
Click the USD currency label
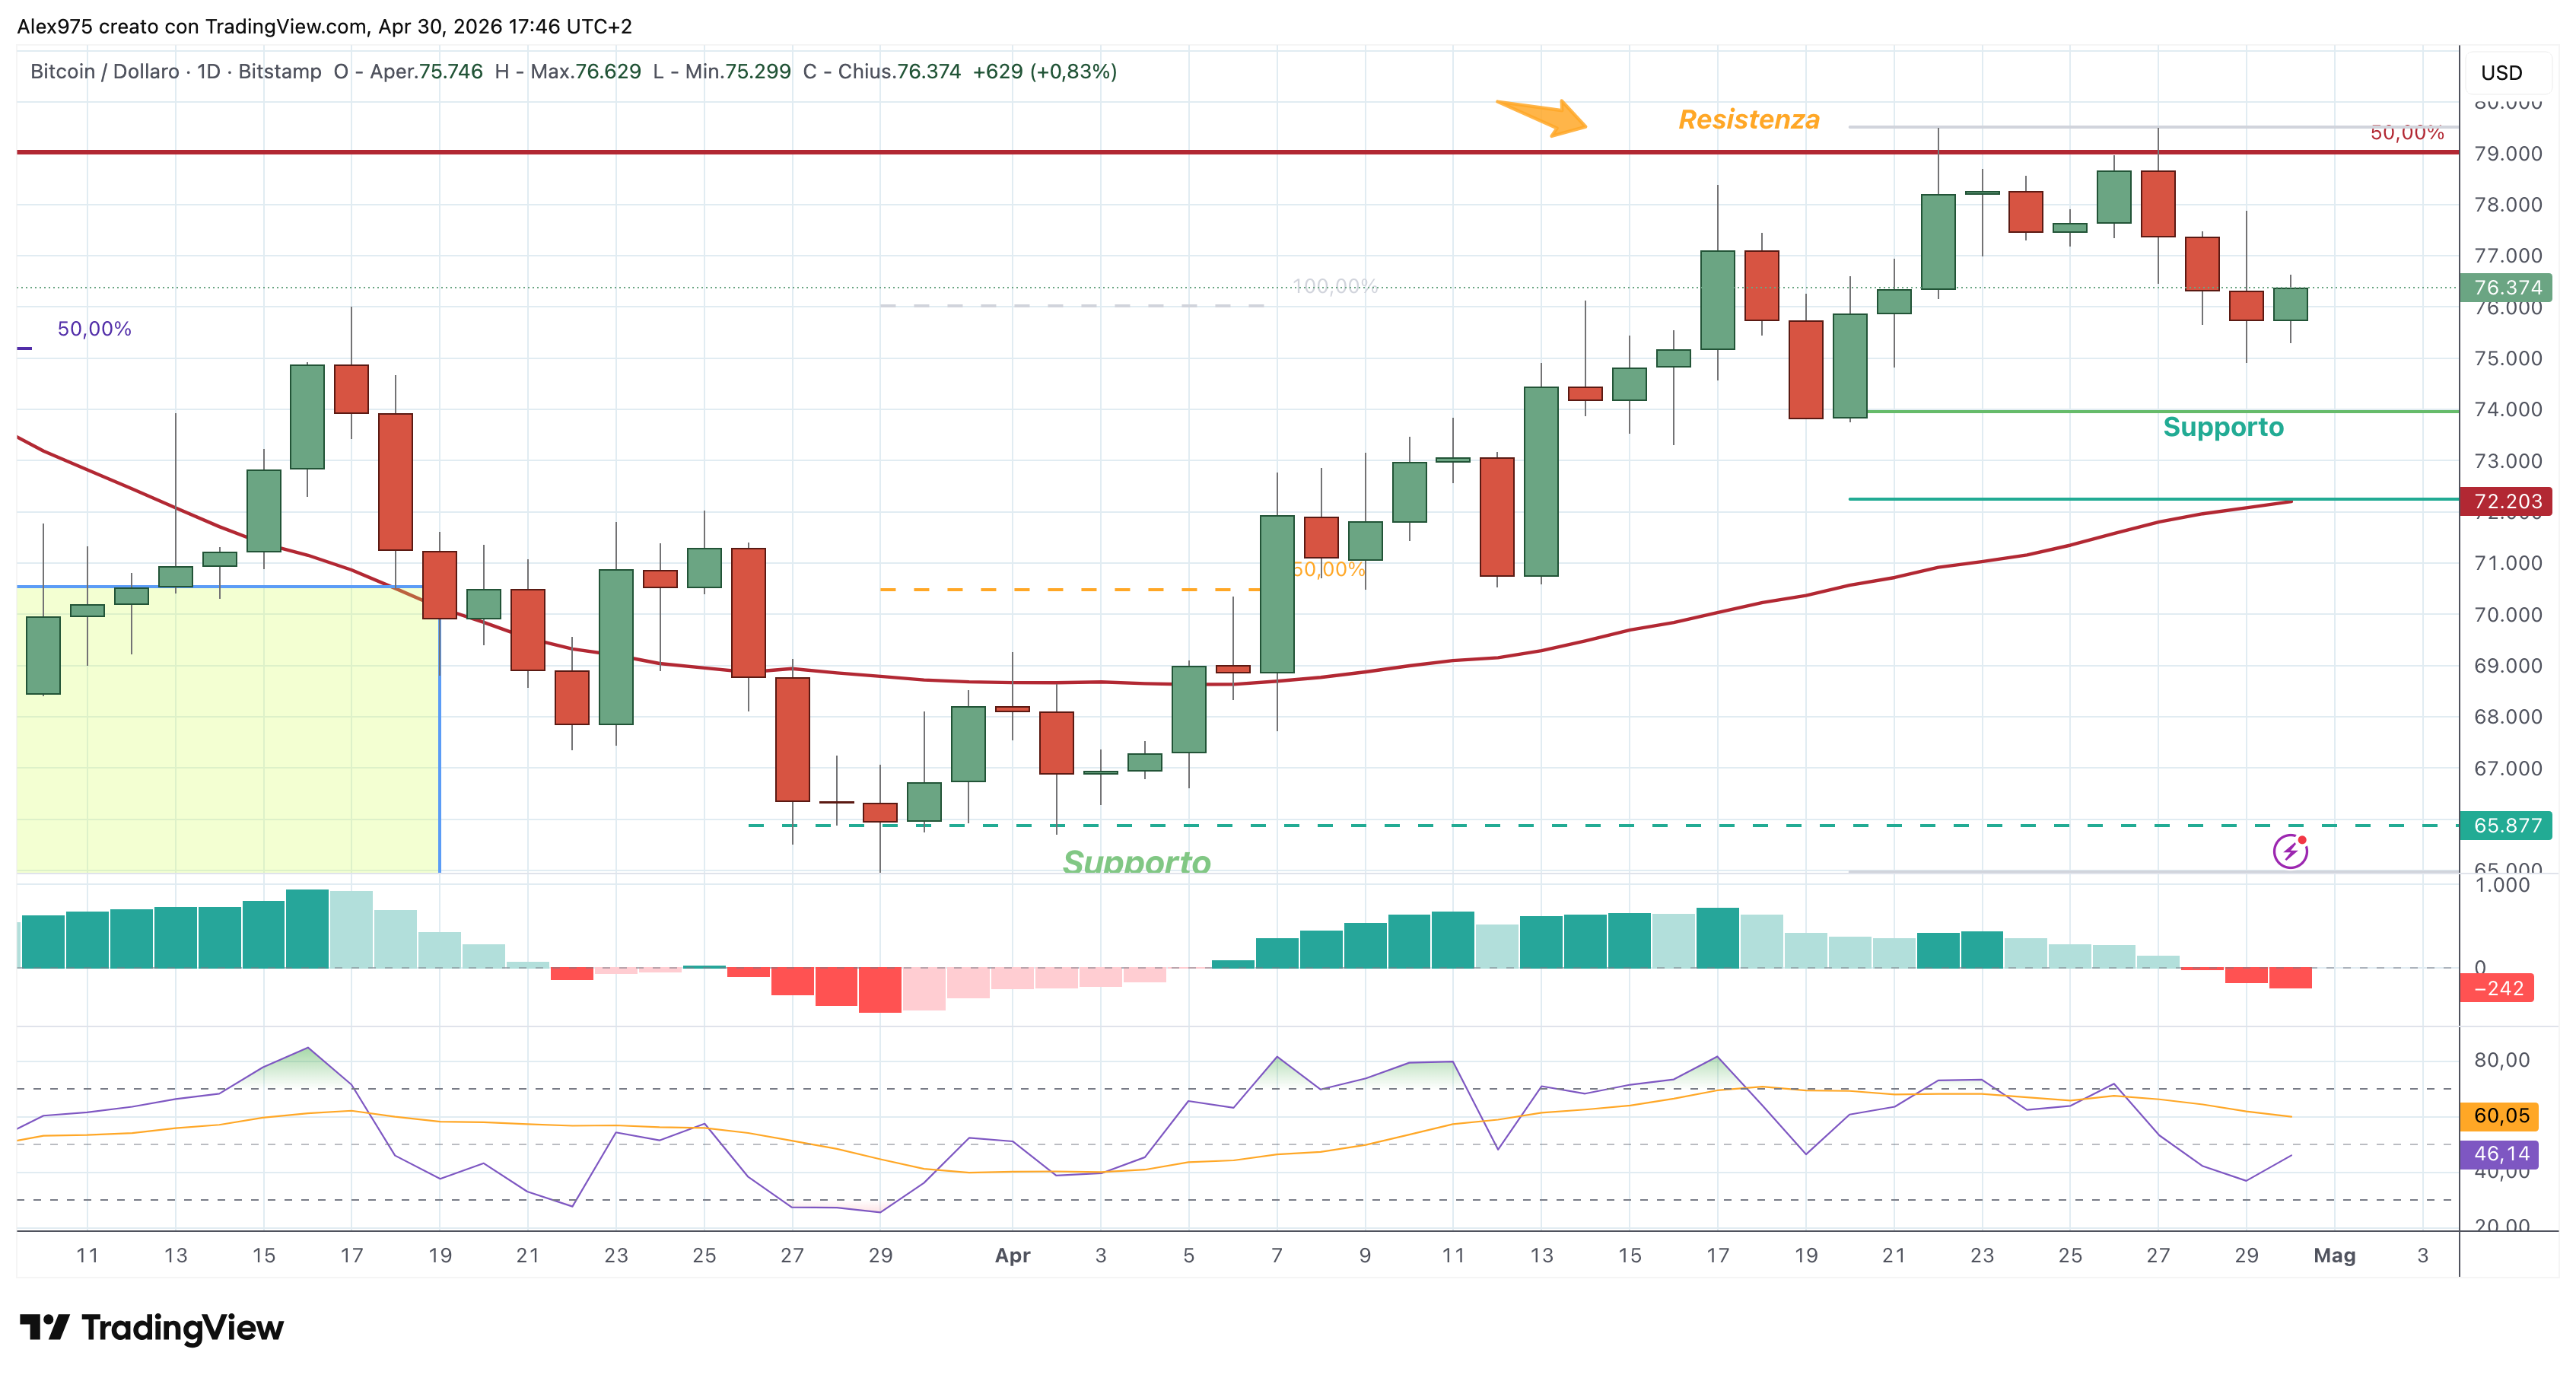[2501, 73]
